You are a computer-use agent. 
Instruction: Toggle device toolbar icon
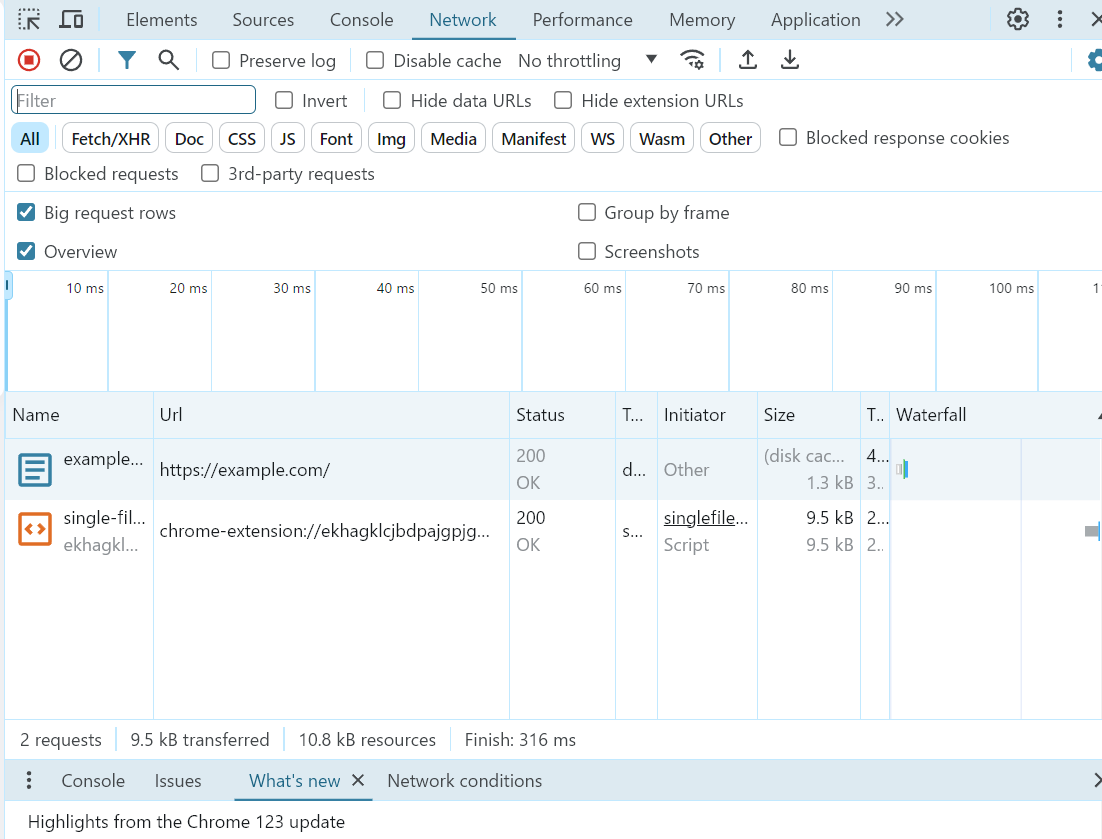(71, 19)
